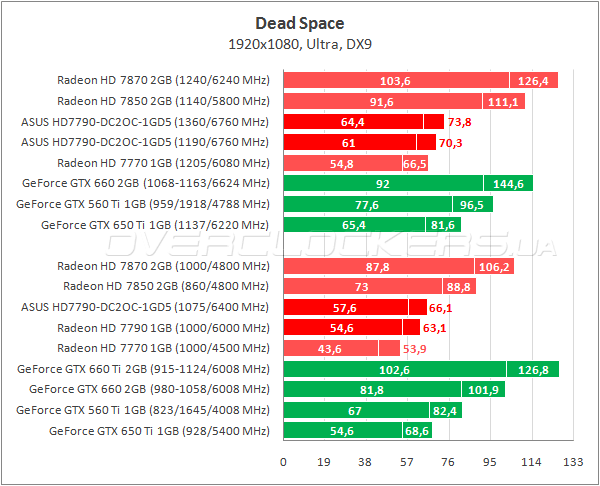Click the x-axis tick label 19
This screenshot has height=486, width=600.
[324, 462]
